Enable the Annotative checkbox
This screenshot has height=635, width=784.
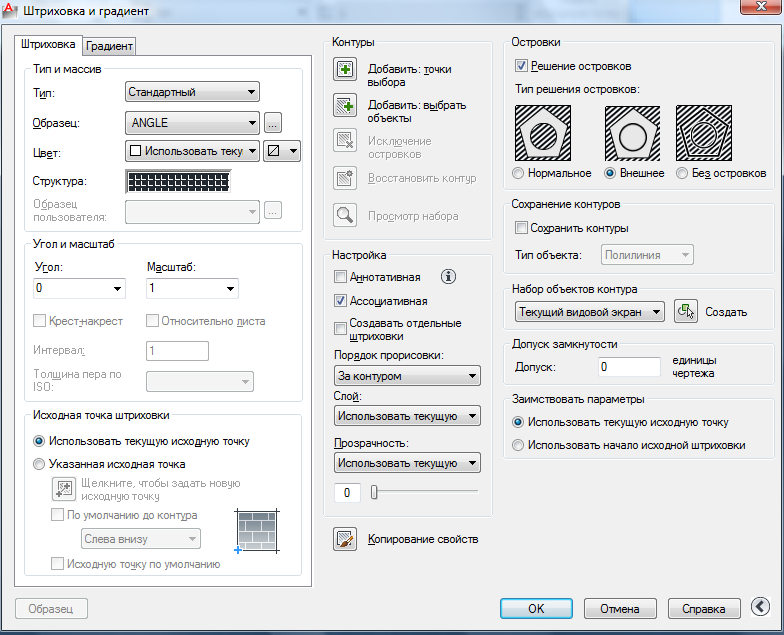tap(340, 276)
